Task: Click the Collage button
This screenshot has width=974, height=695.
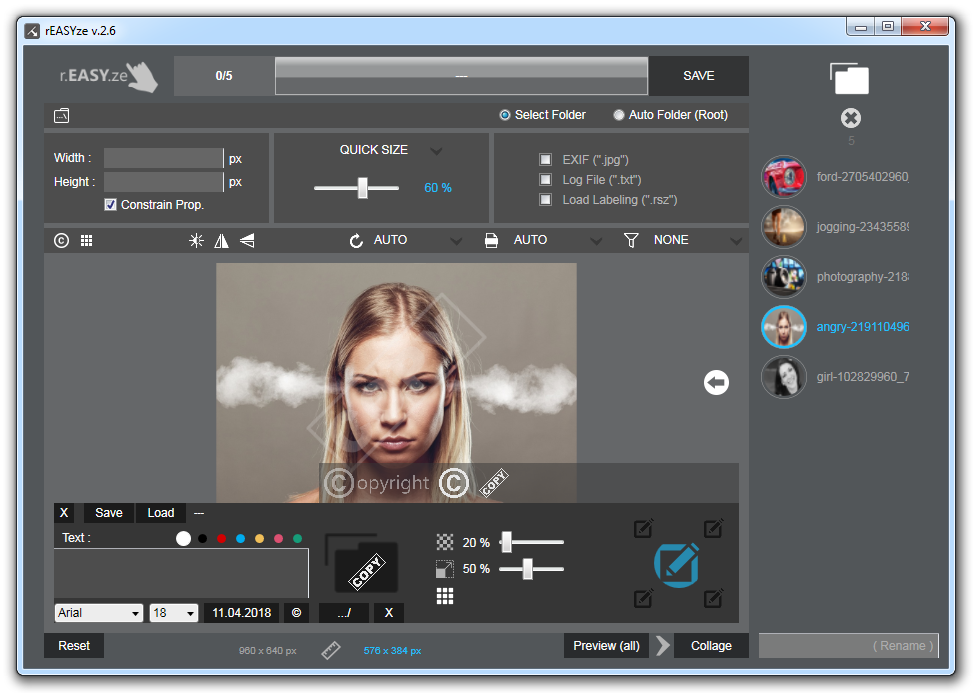Action: (711, 646)
